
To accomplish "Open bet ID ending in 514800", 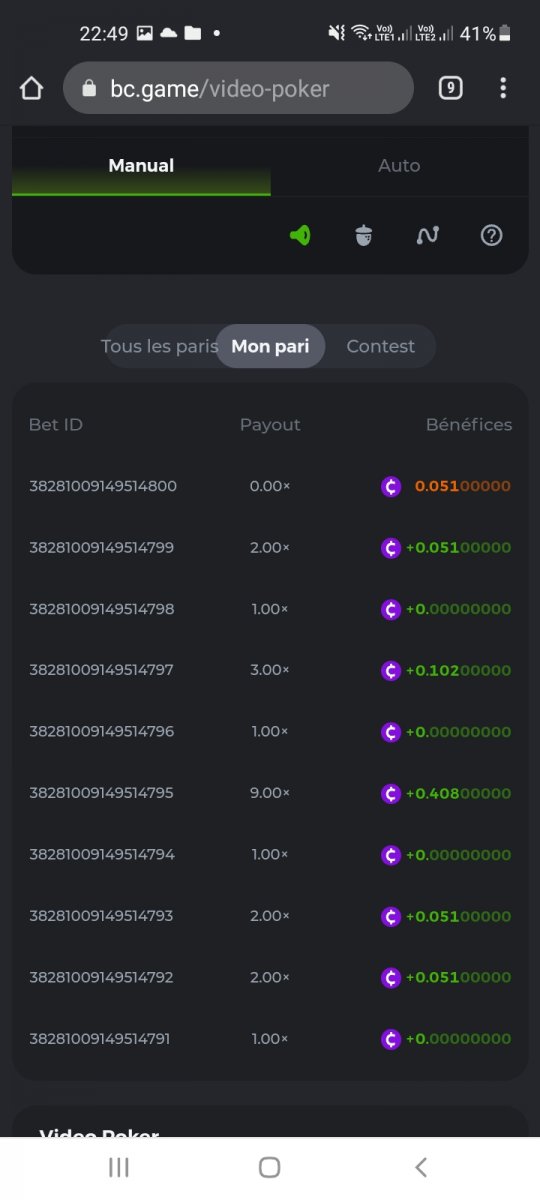I will [x=103, y=486].
